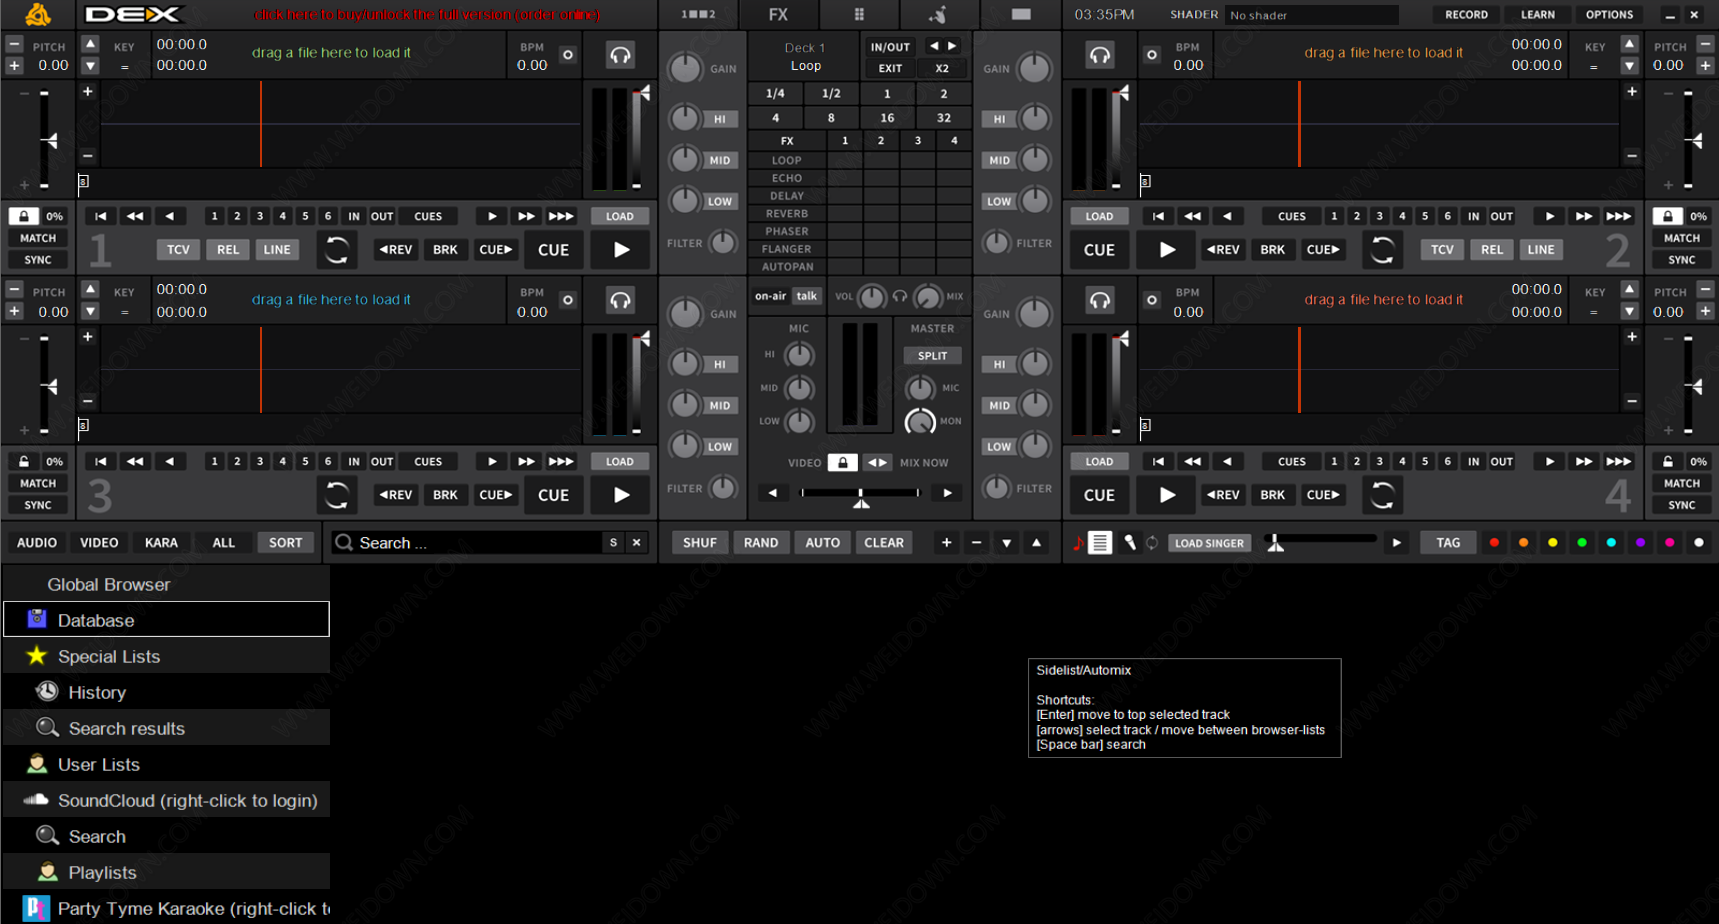Raise the Deck 2 key with up arrow
This screenshot has height=924, width=1719.
[1629, 44]
